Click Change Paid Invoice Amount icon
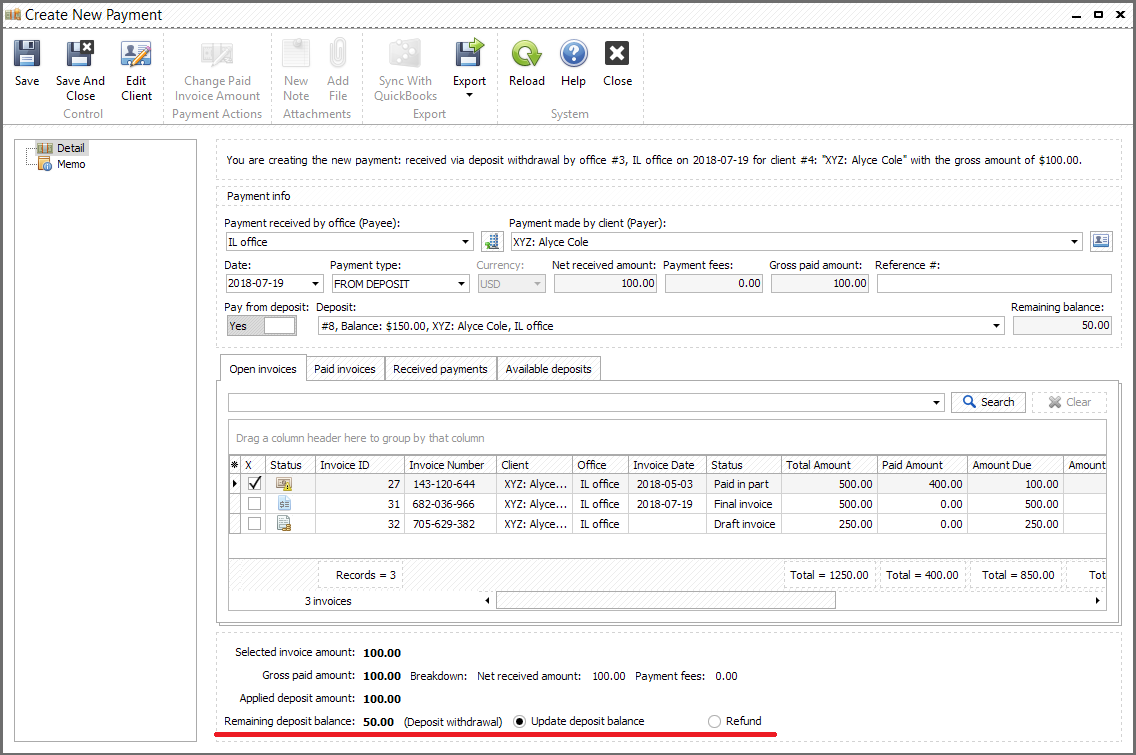The height and width of the screenshot is (755, 1136). (217, 54)
